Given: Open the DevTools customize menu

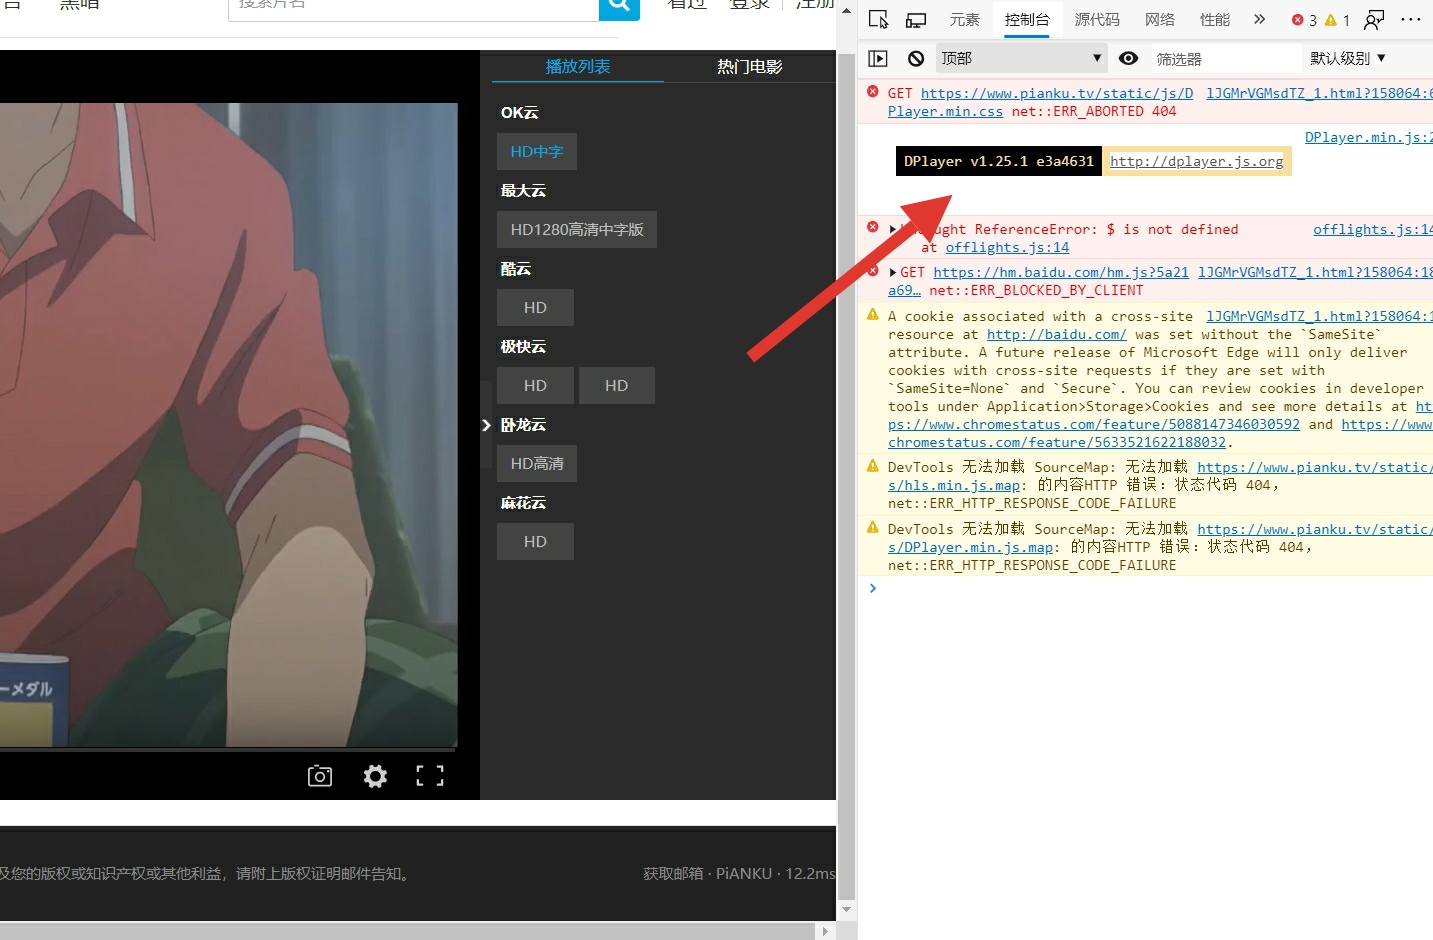Looking at the screenshot, I should click(1411, 18).
